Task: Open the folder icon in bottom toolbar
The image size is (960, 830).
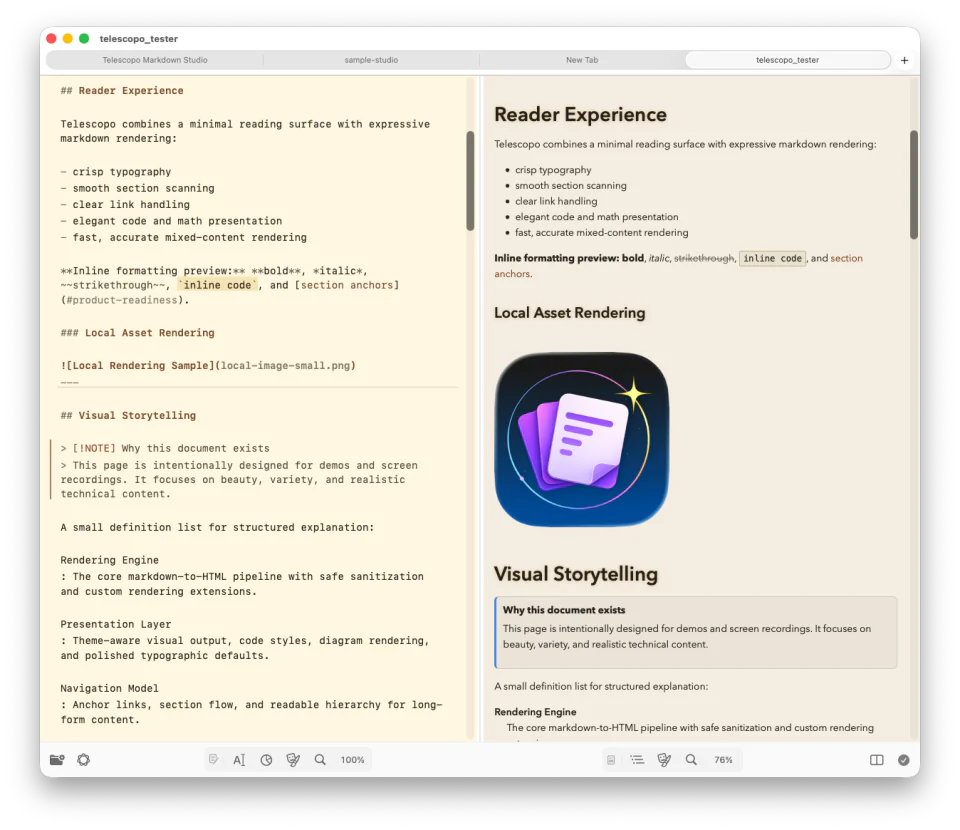Action: coord(57,760)
